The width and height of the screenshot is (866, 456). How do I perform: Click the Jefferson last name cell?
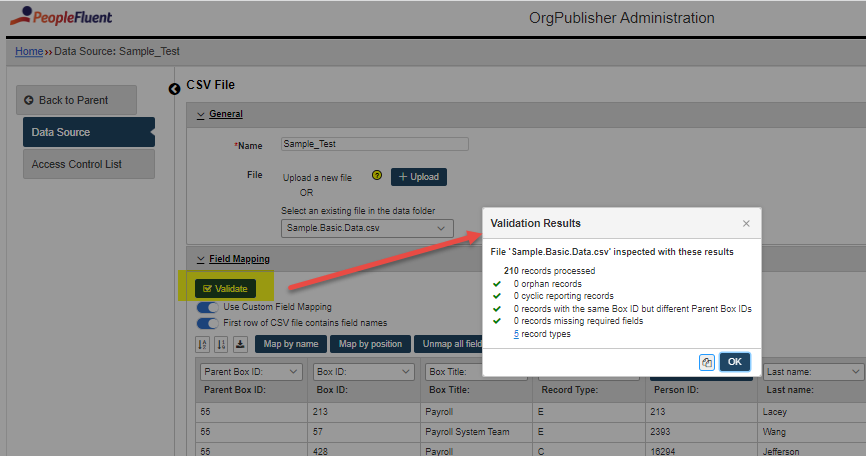click(811, 450)
